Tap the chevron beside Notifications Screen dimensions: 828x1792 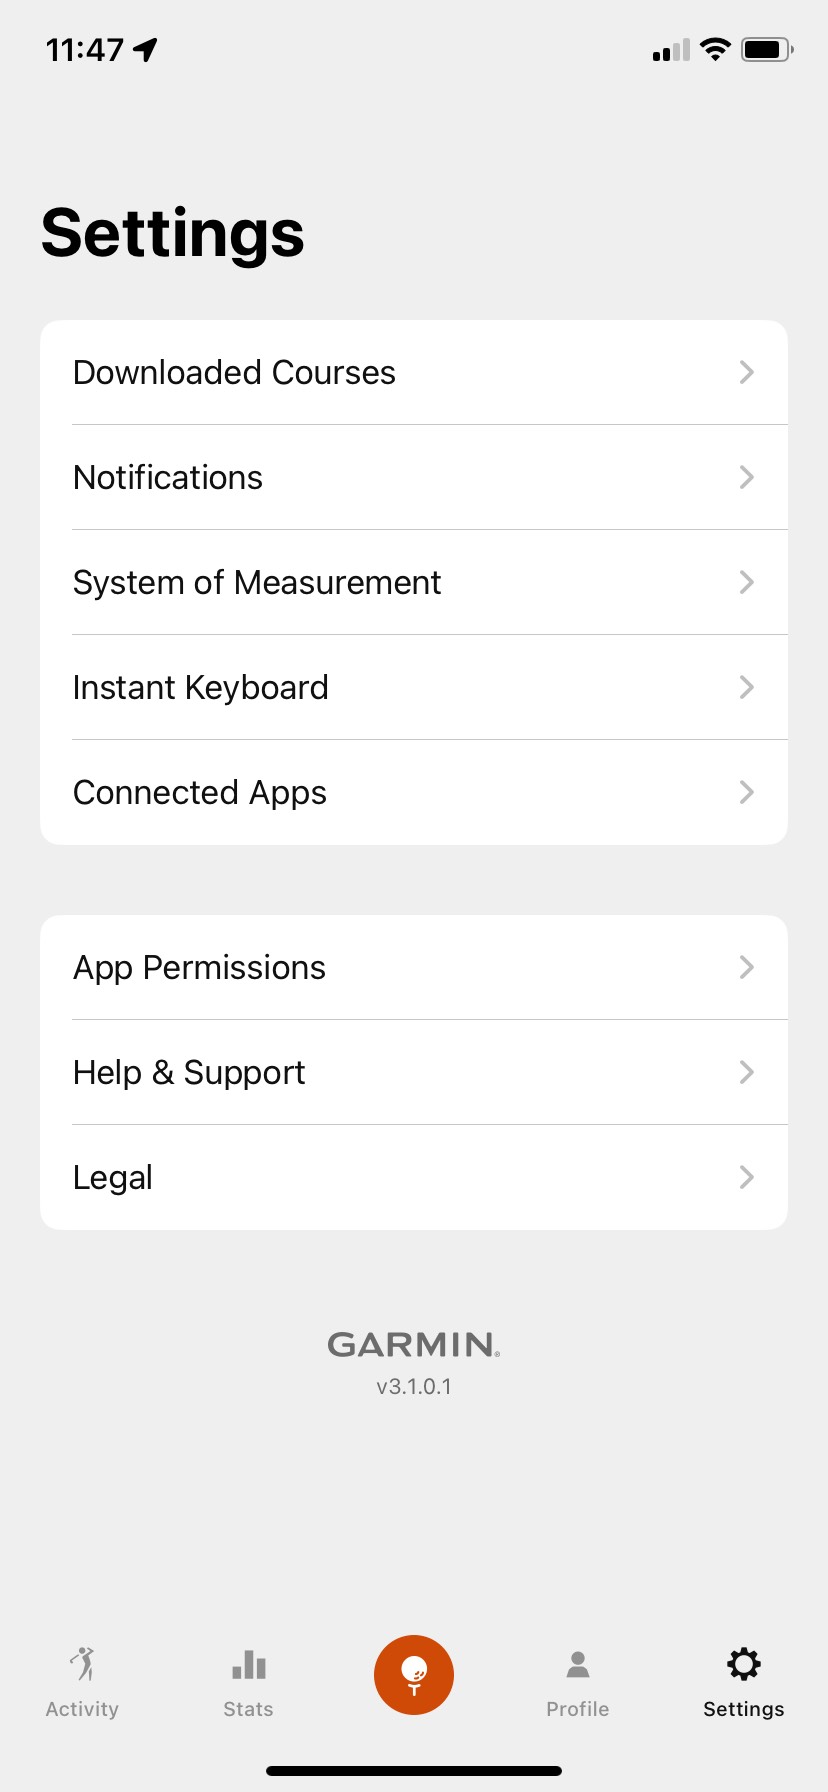tap(746, 478)
